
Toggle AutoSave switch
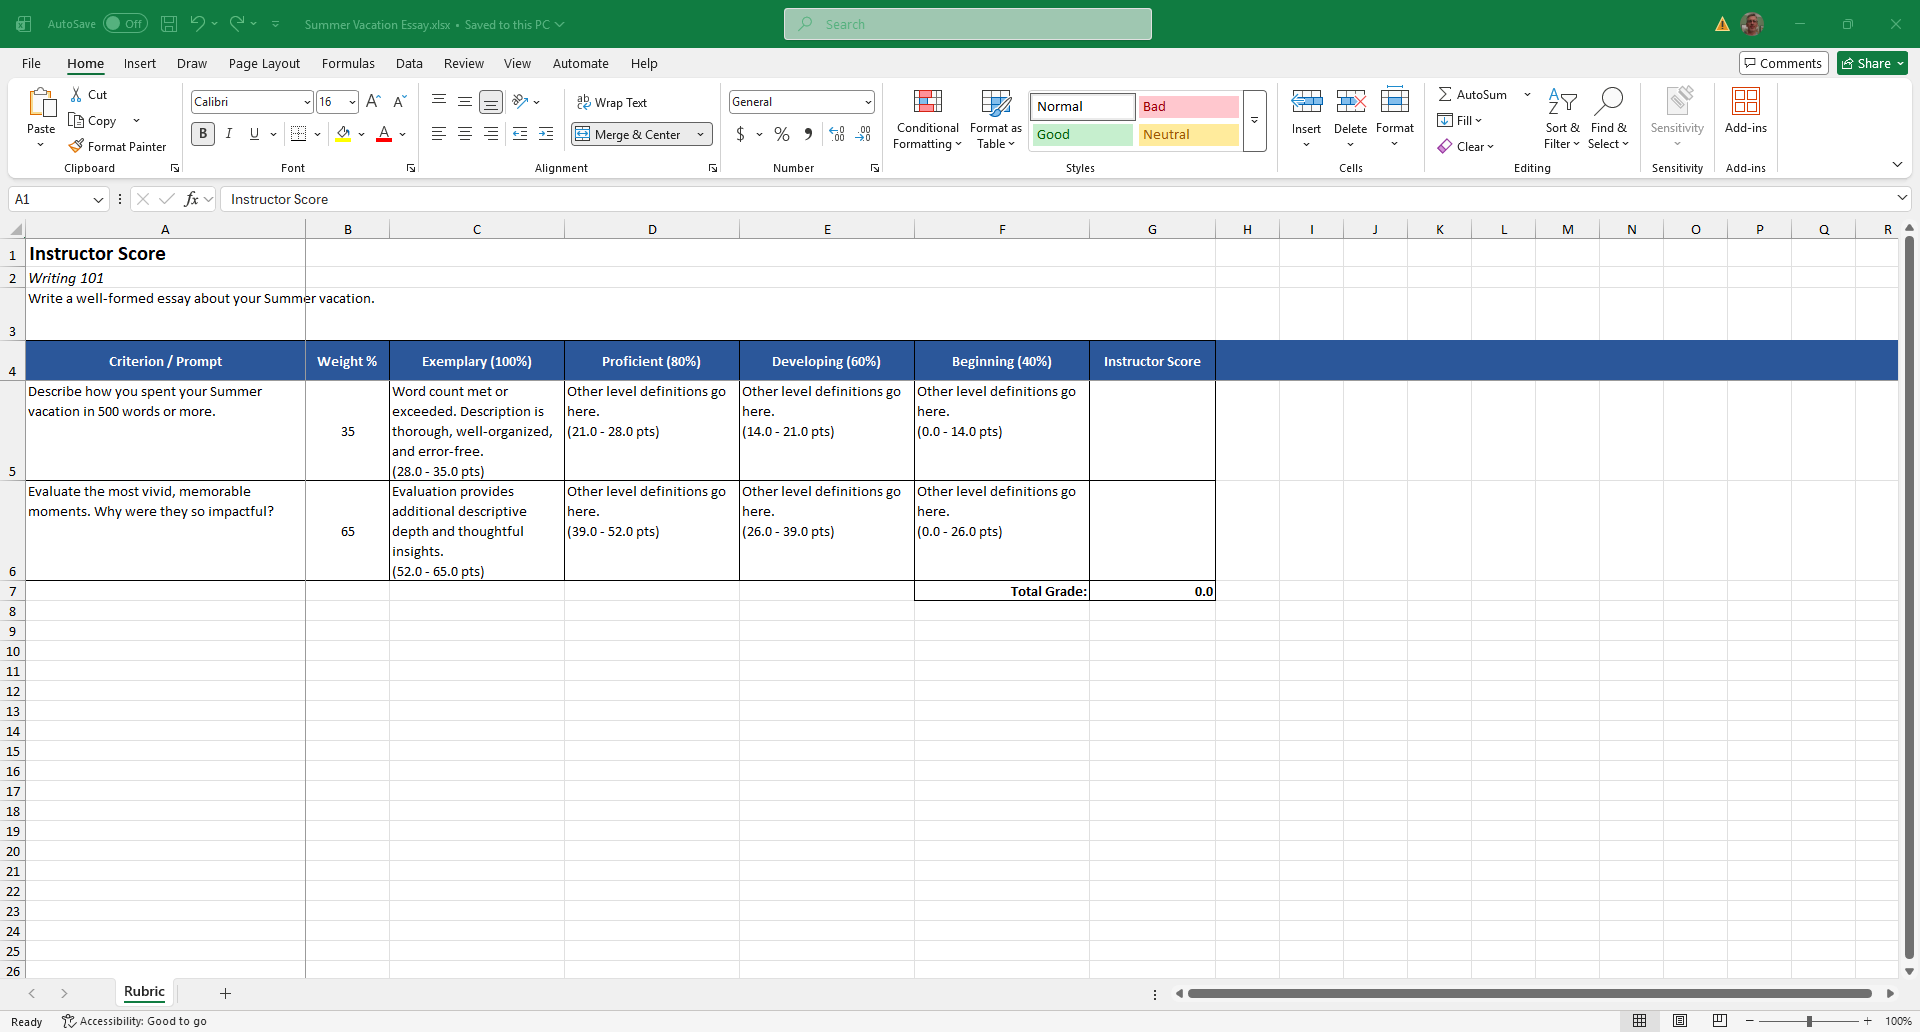(x=125, y=24)
